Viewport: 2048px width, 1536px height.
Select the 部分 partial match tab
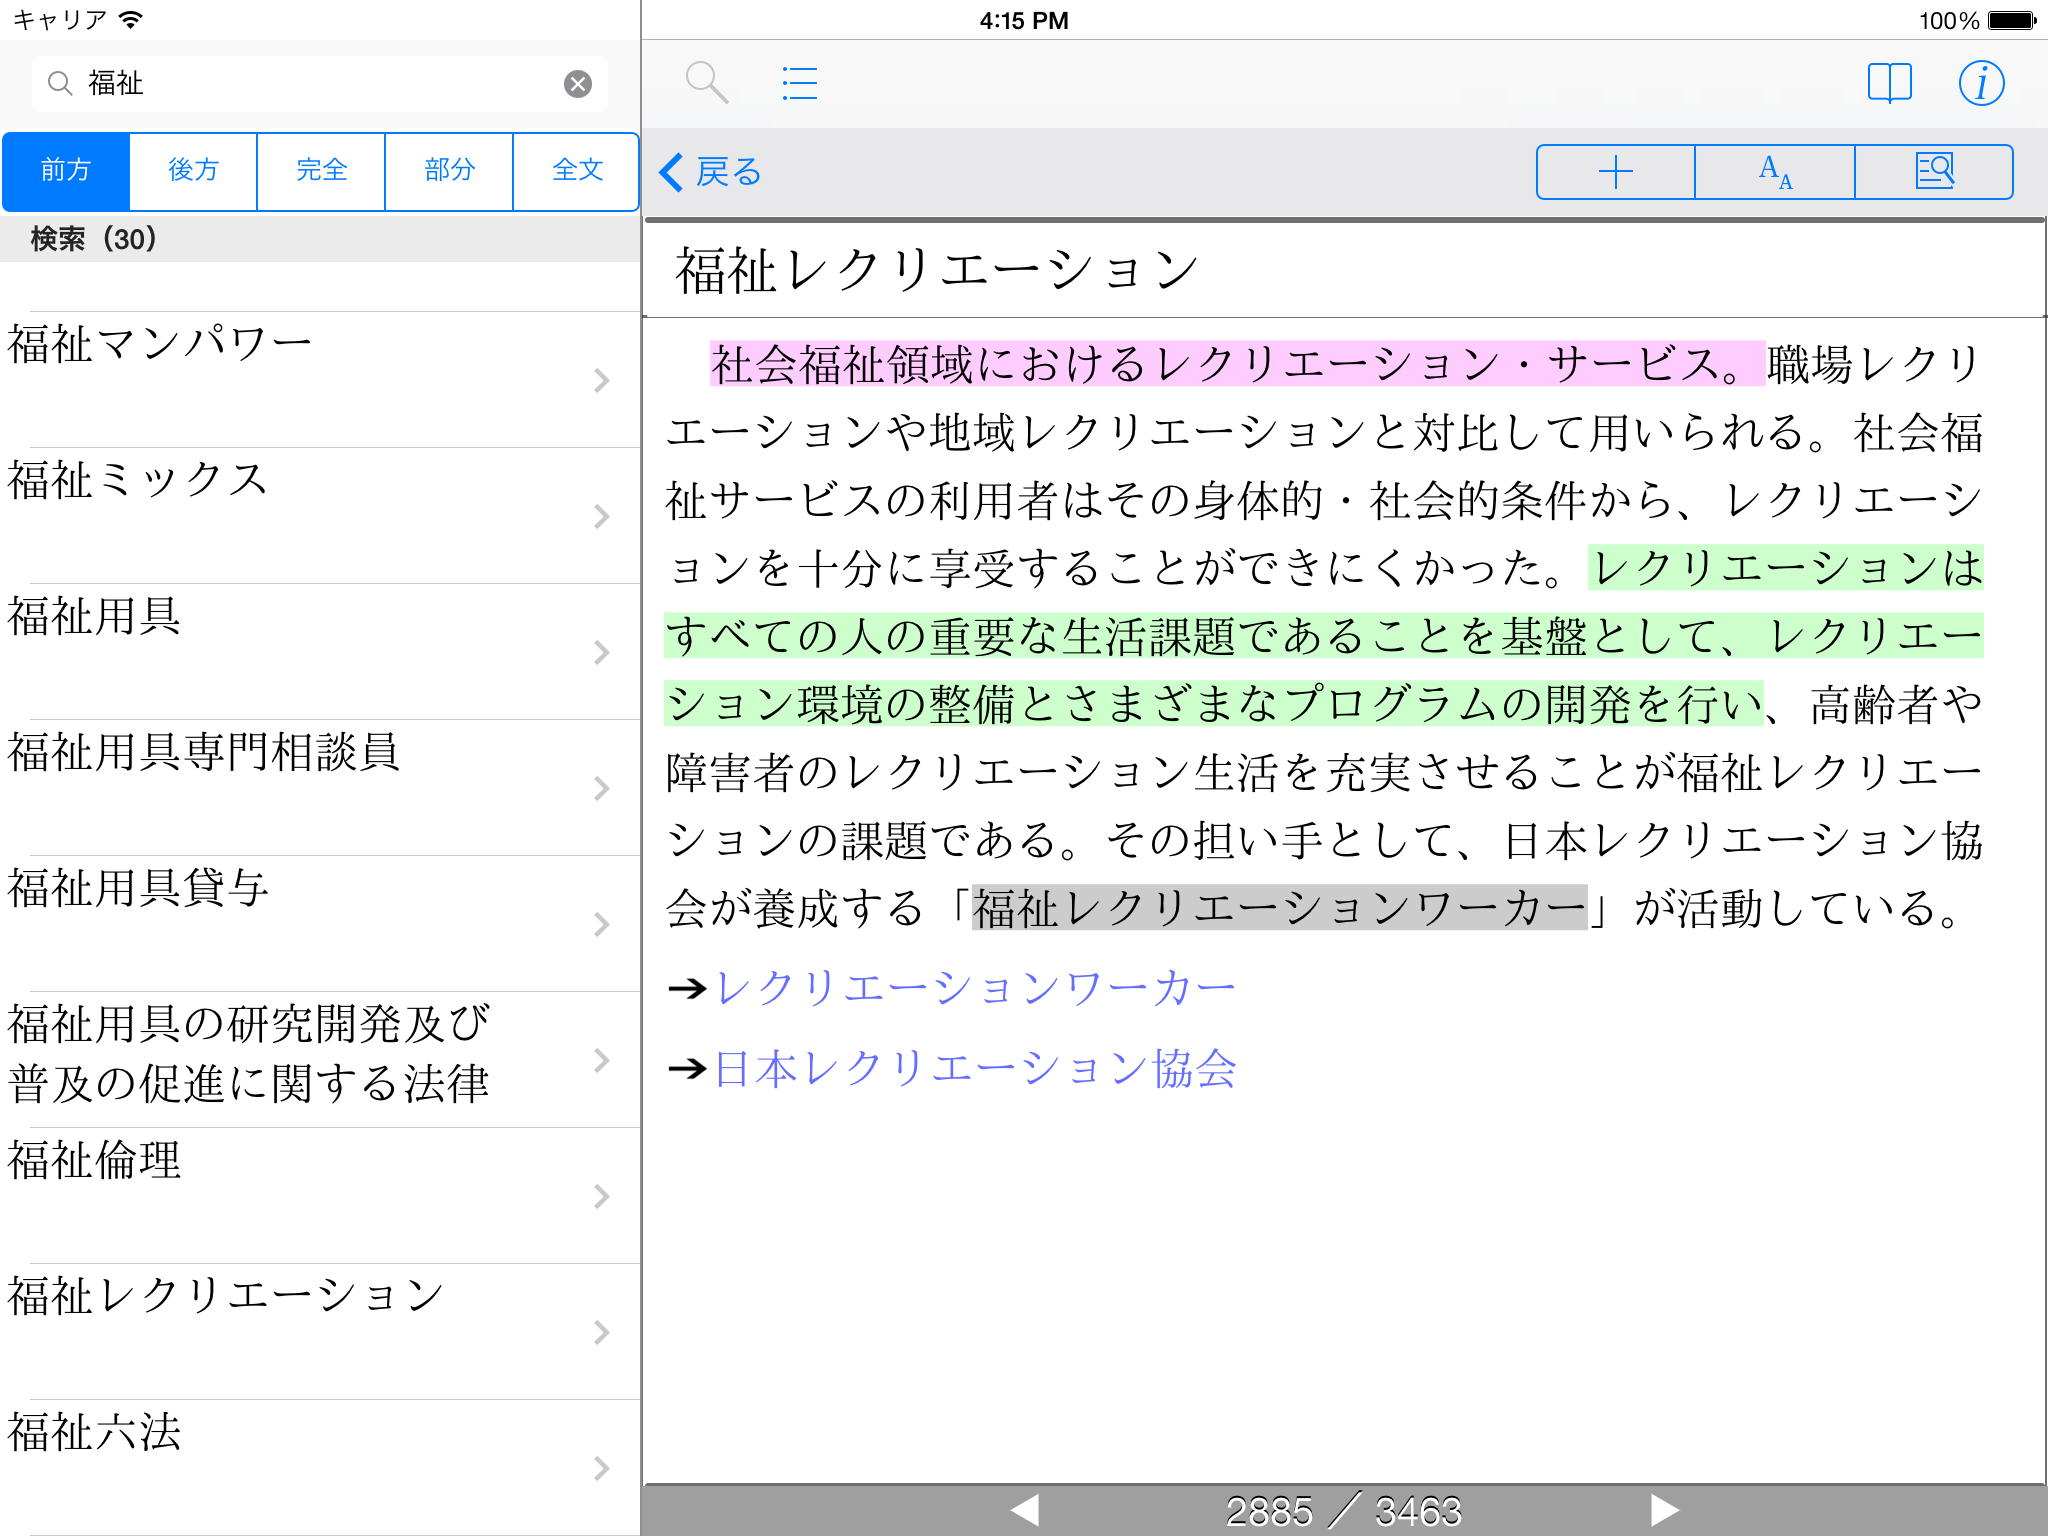[449, 171]
